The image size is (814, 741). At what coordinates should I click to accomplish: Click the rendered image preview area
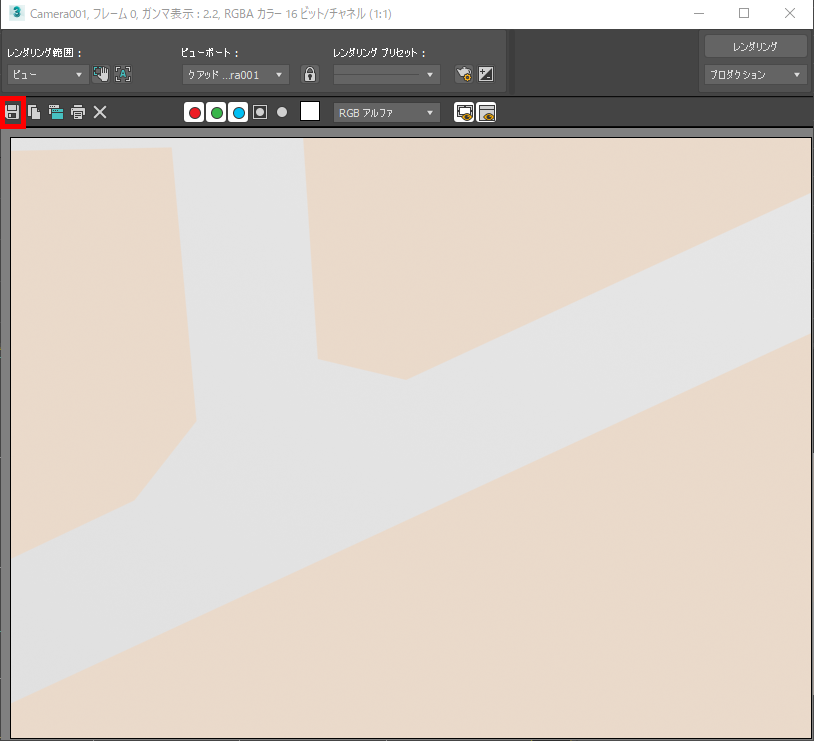click(411, 437)
